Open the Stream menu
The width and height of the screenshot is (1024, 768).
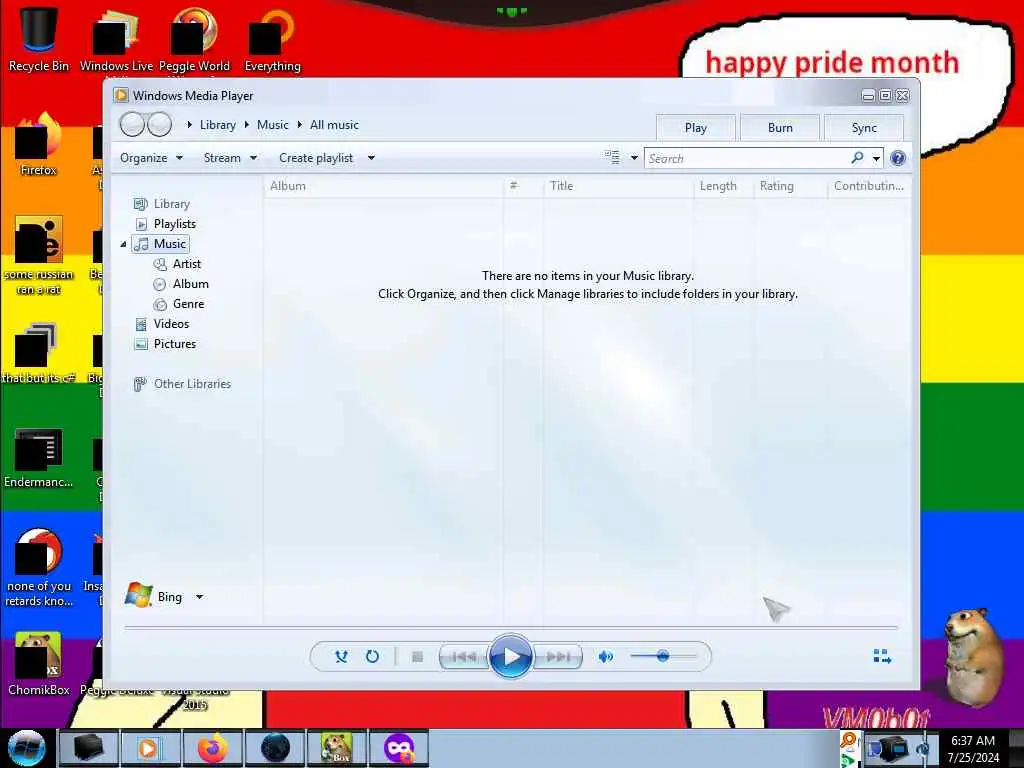230,158
